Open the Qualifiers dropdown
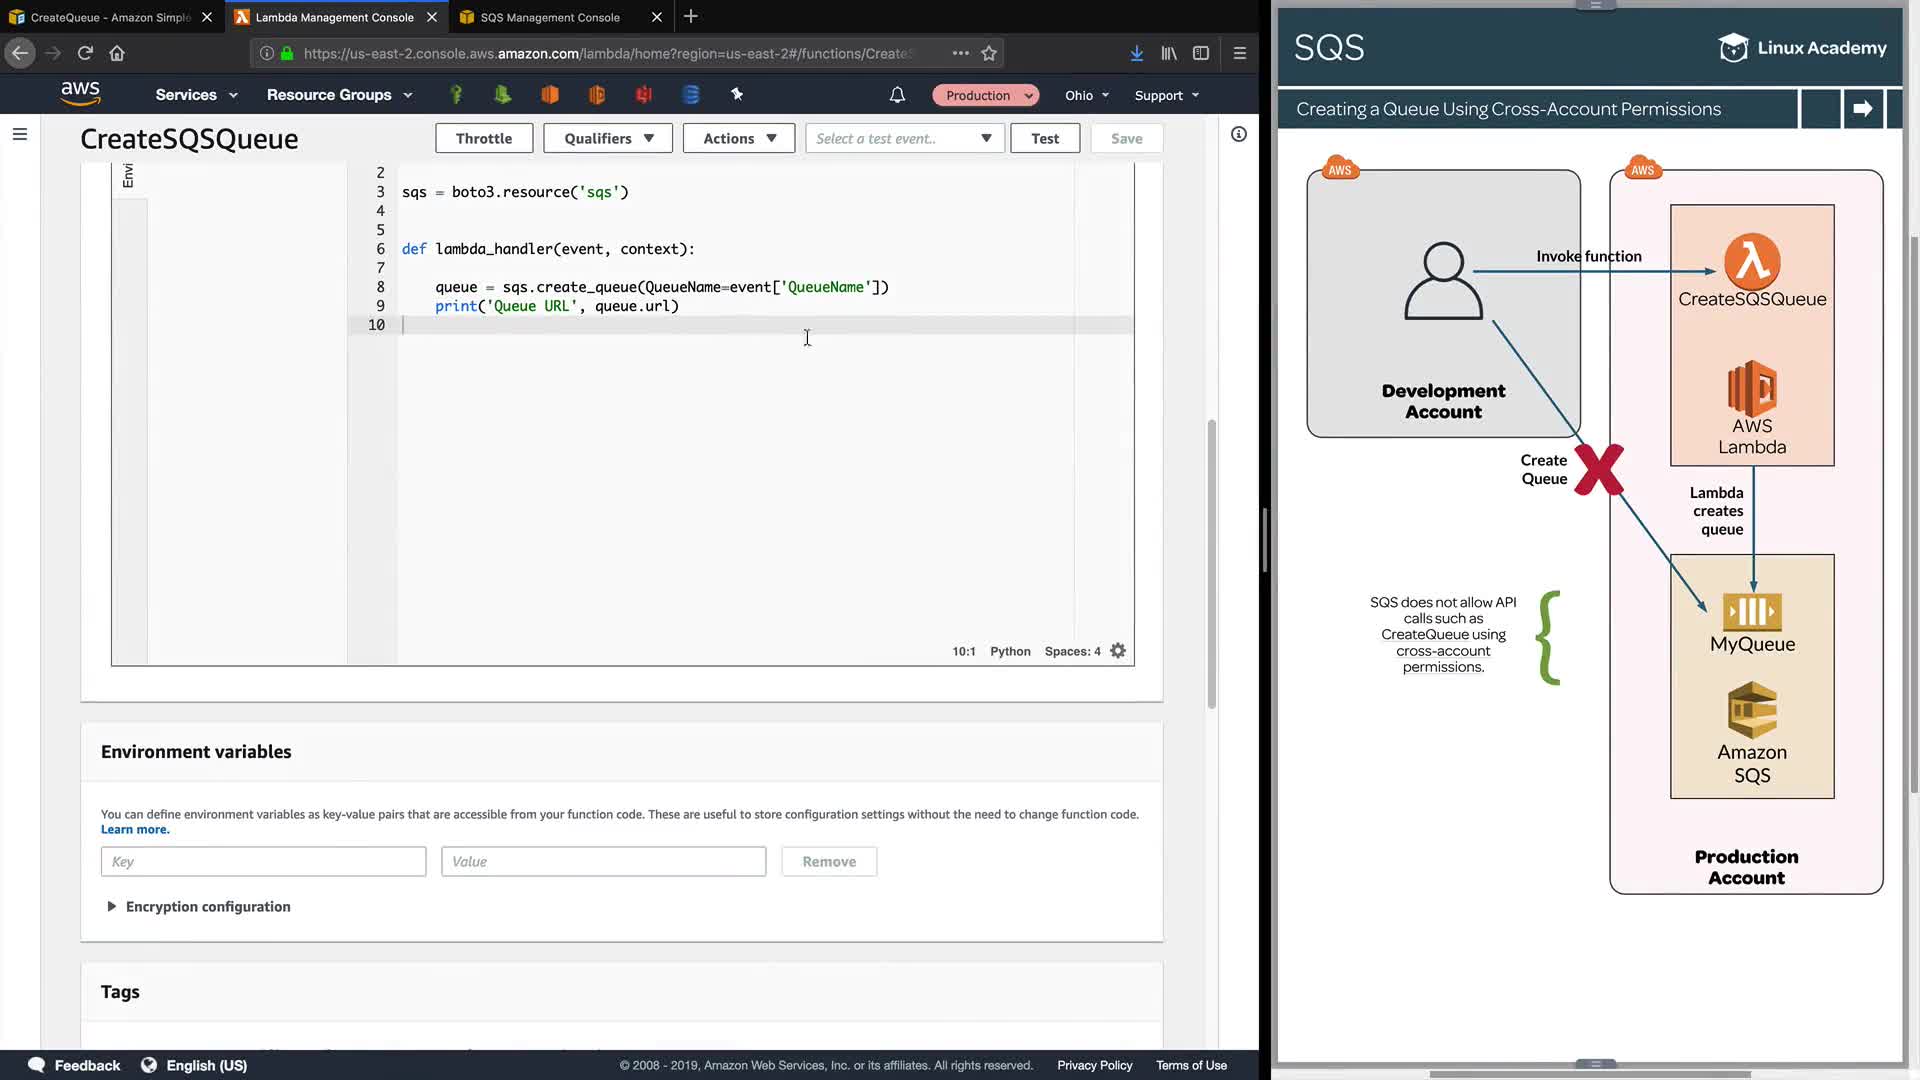Screen dimensions: 1920x1080 [607, 138]
